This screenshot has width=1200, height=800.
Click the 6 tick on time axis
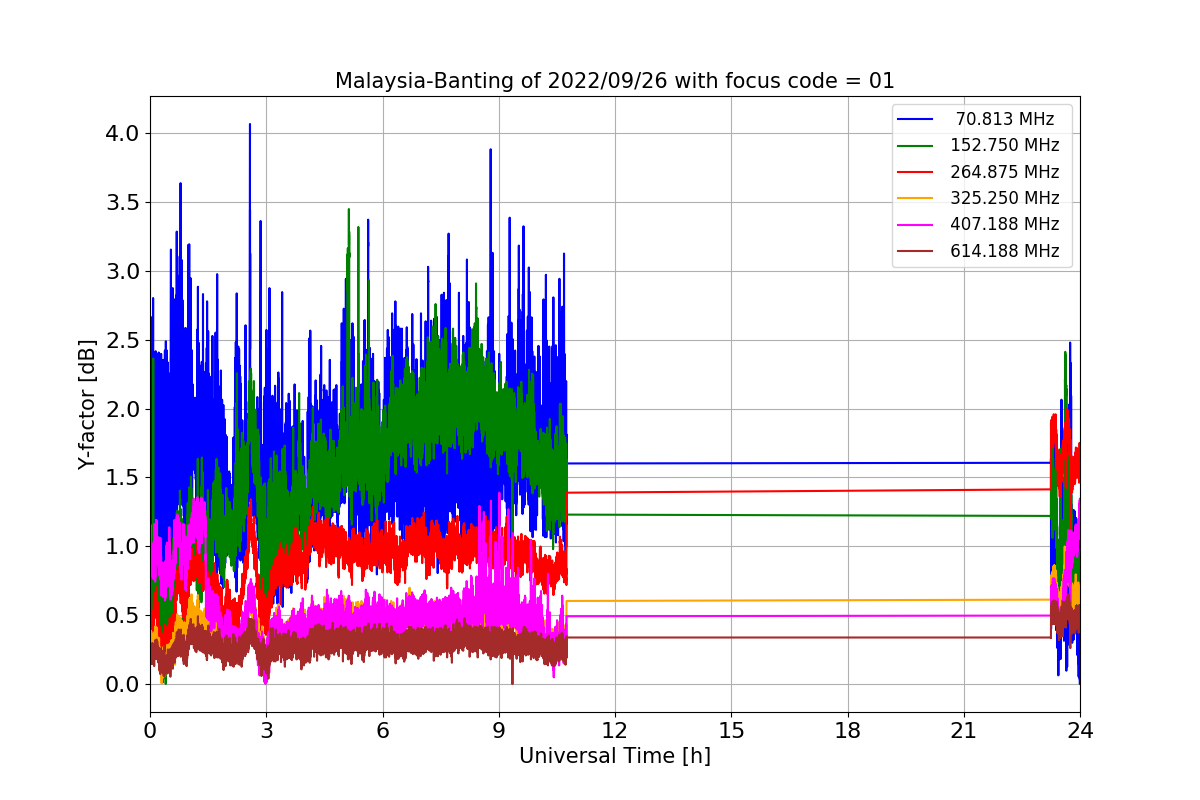pyautogui.click(x=382, y=731)
